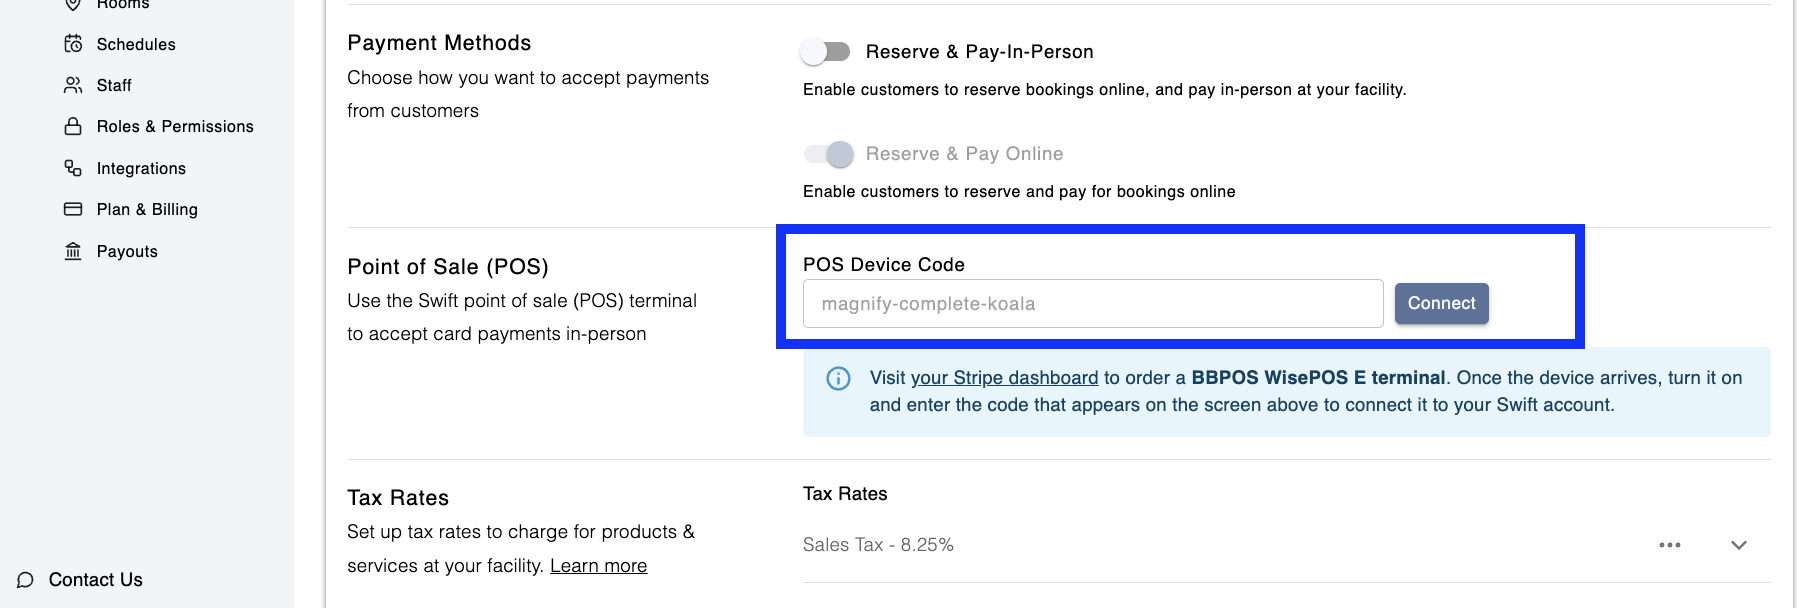Select the Staff sidebar item
Viewport: 1798px width, 608px height.
click(114, 86)
